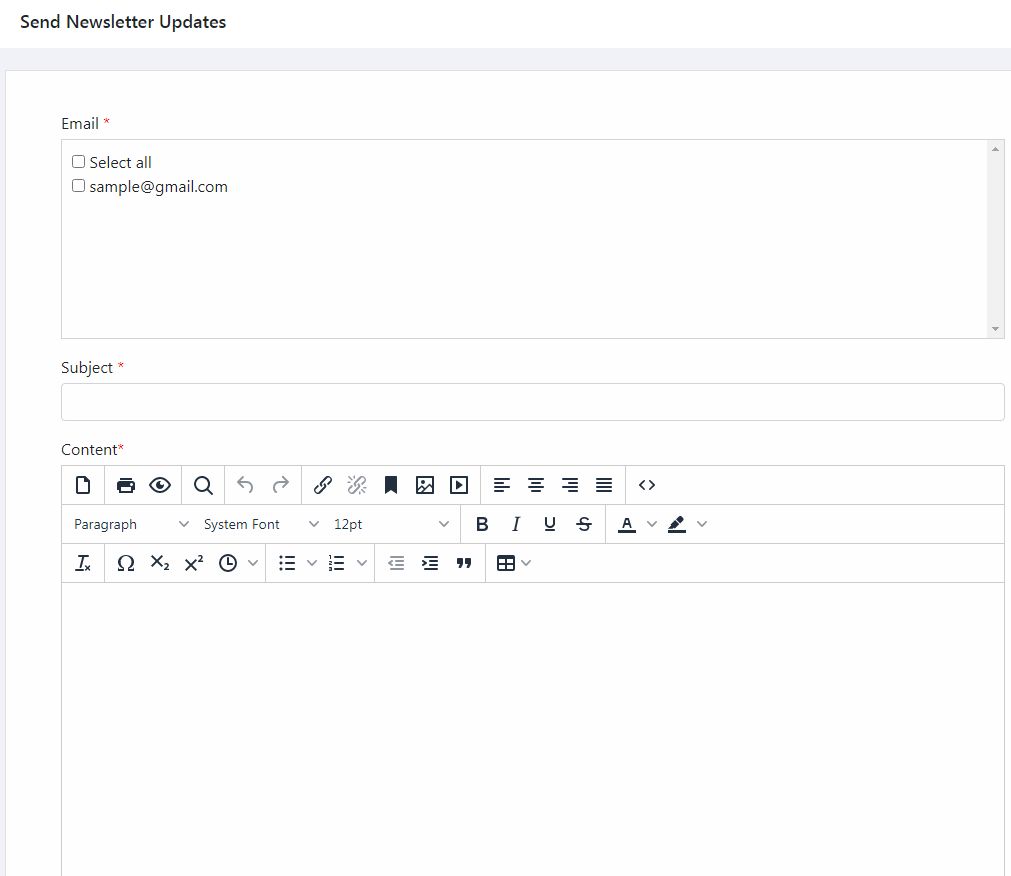Click the email list scrollbar down arrow

click(x=996, y=329)
